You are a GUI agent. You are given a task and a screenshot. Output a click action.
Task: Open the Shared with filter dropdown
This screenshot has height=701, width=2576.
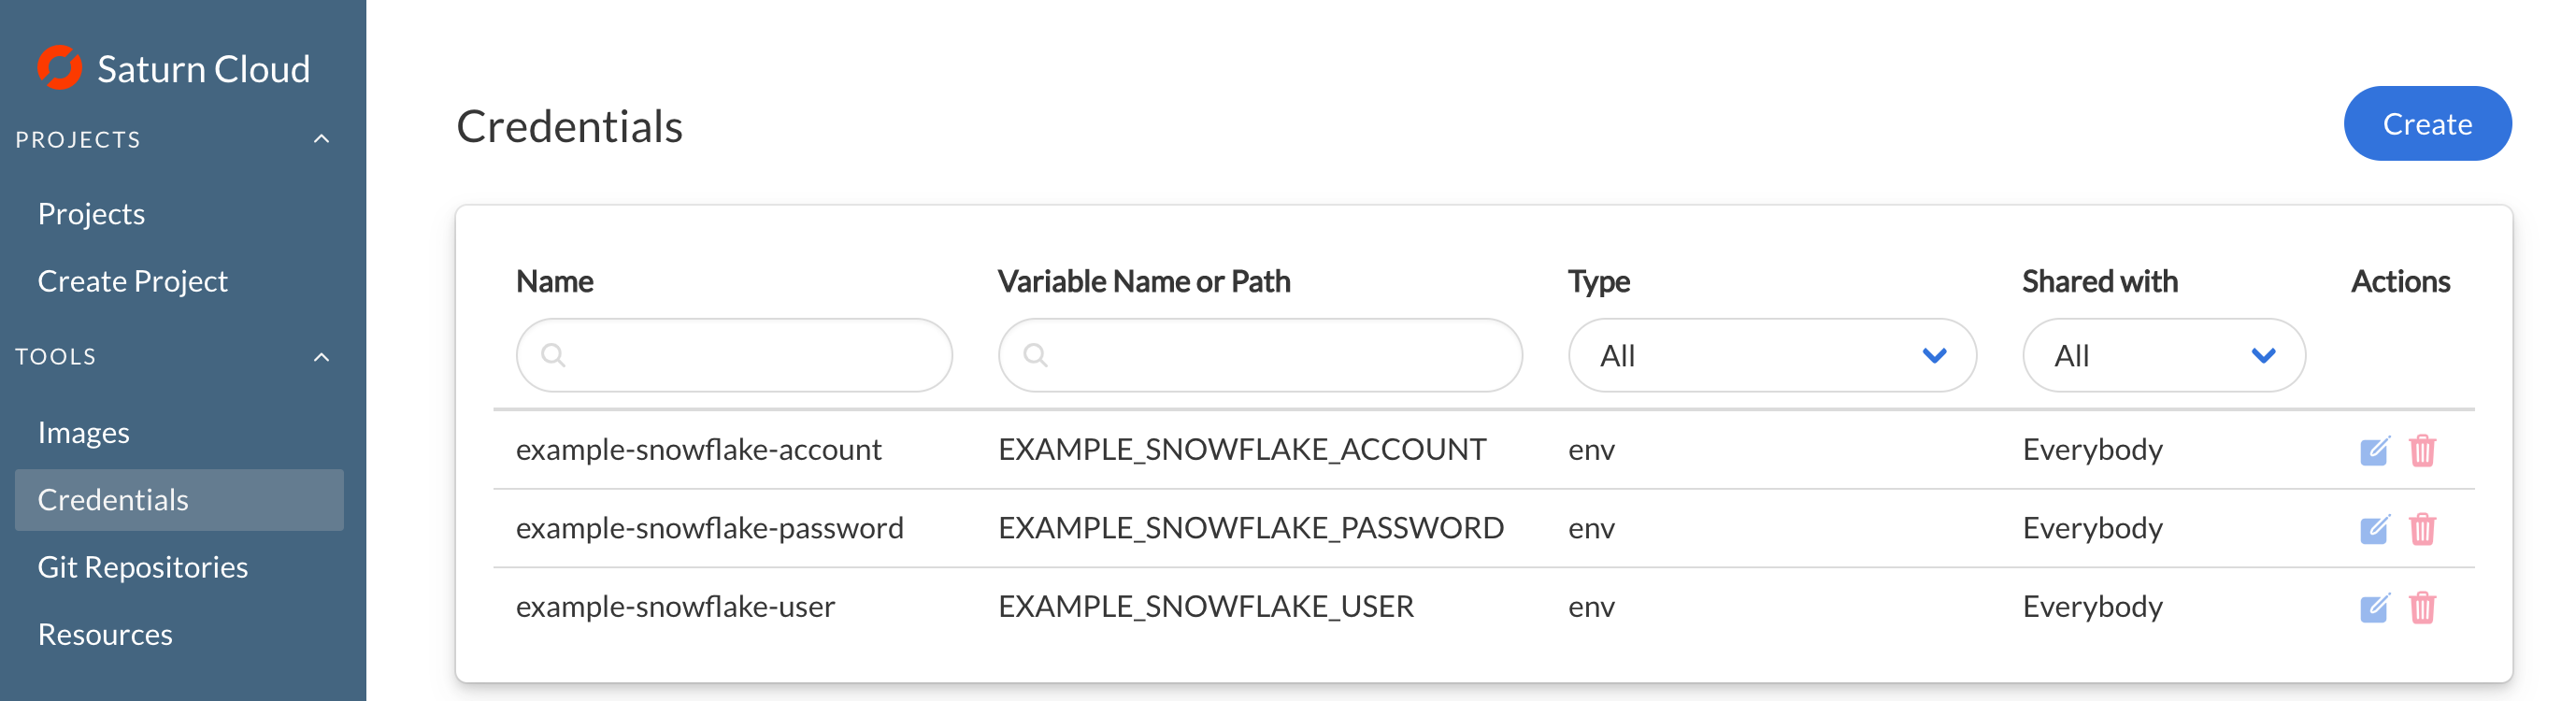2163,355
